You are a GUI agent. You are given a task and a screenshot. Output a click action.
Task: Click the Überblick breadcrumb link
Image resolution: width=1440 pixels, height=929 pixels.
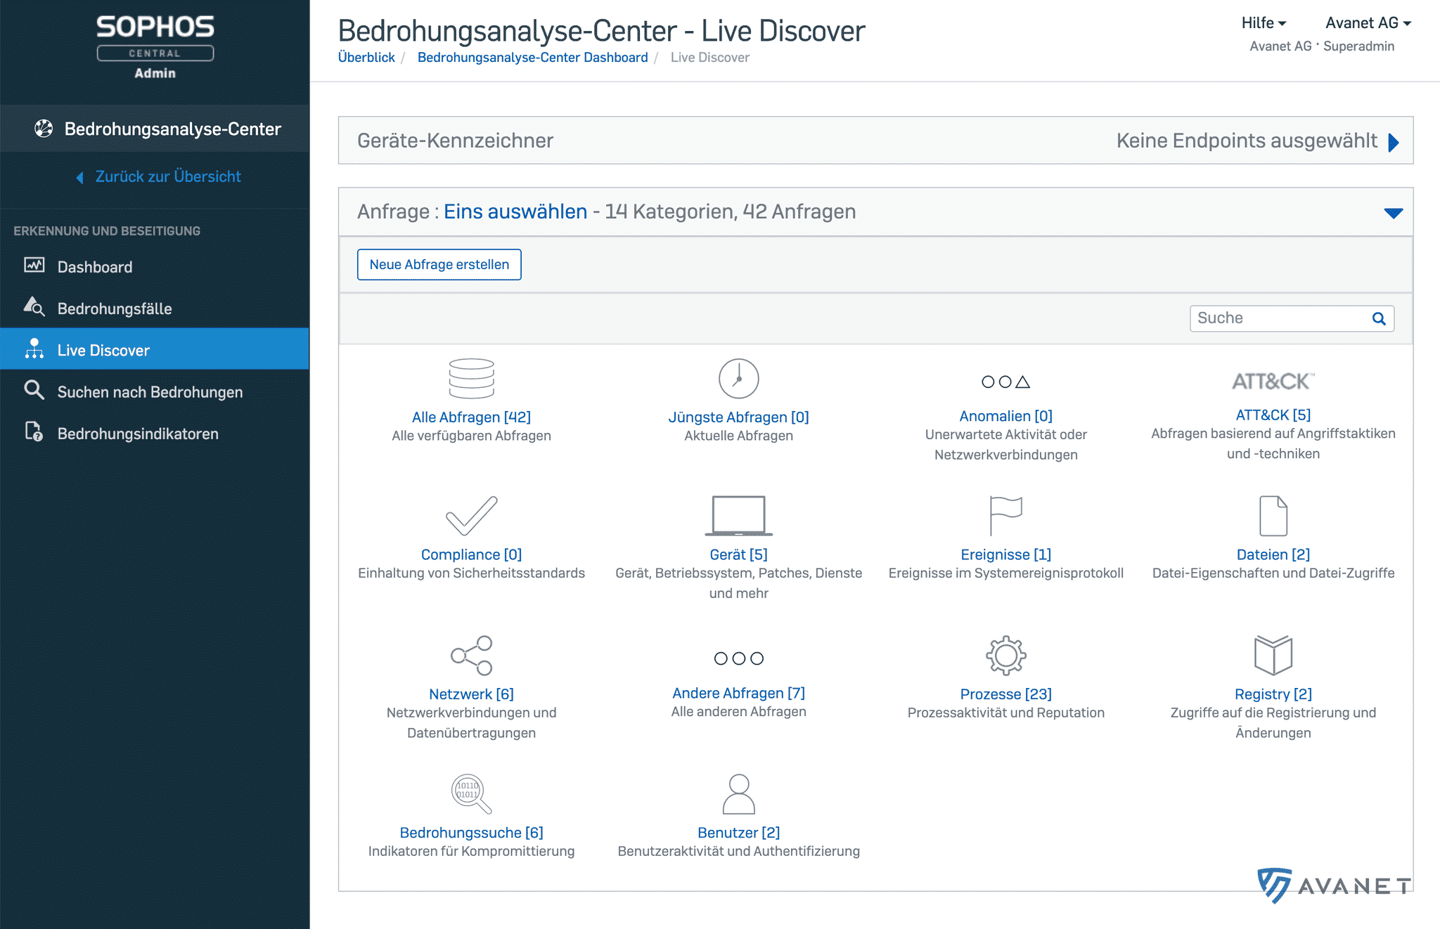(367, 58)
